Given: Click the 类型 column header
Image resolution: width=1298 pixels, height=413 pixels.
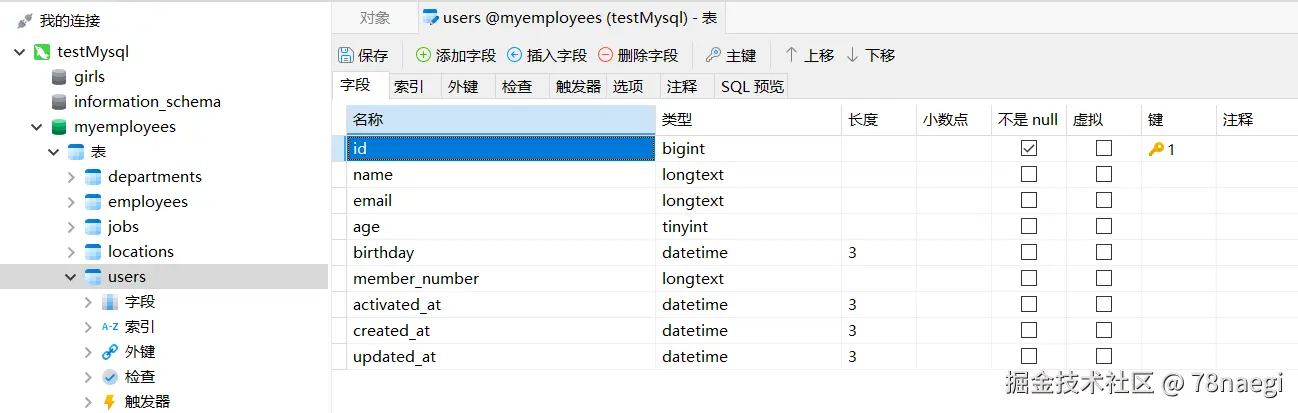Looking at the screenshot, I should [x=748, y=120].
